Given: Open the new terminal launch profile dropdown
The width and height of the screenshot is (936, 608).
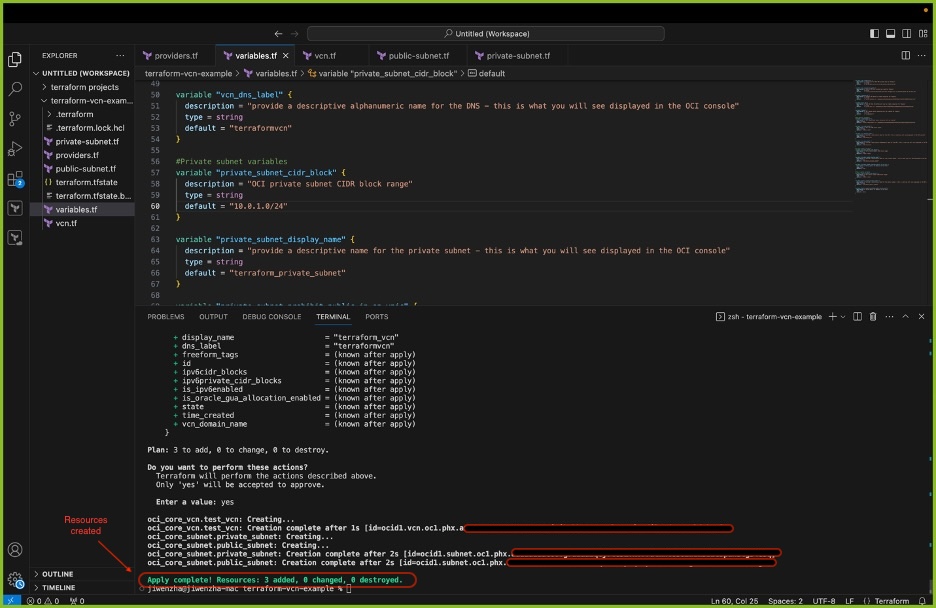Looking at the screenshot, I should [x=842, y=317].
